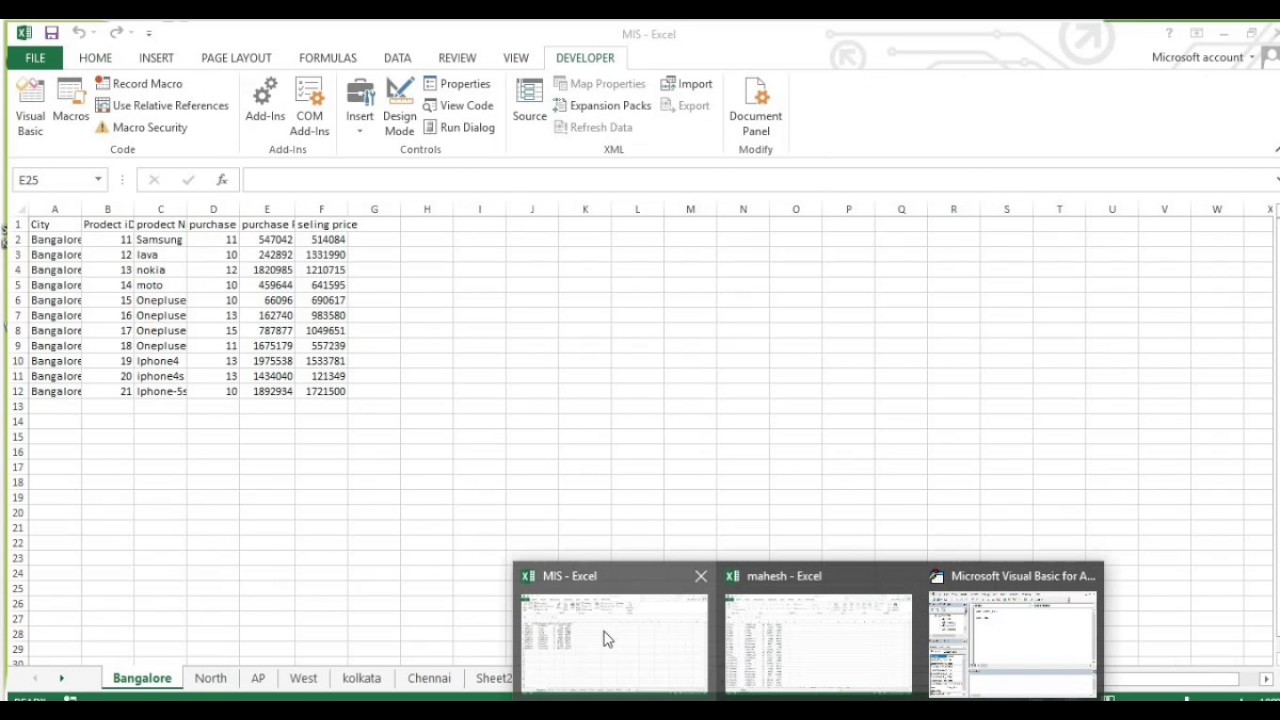Image resolution: width=1280 pixels, height=720 pixels.
Task: Switch to the Chennai sheet
Action: [429, 678]
